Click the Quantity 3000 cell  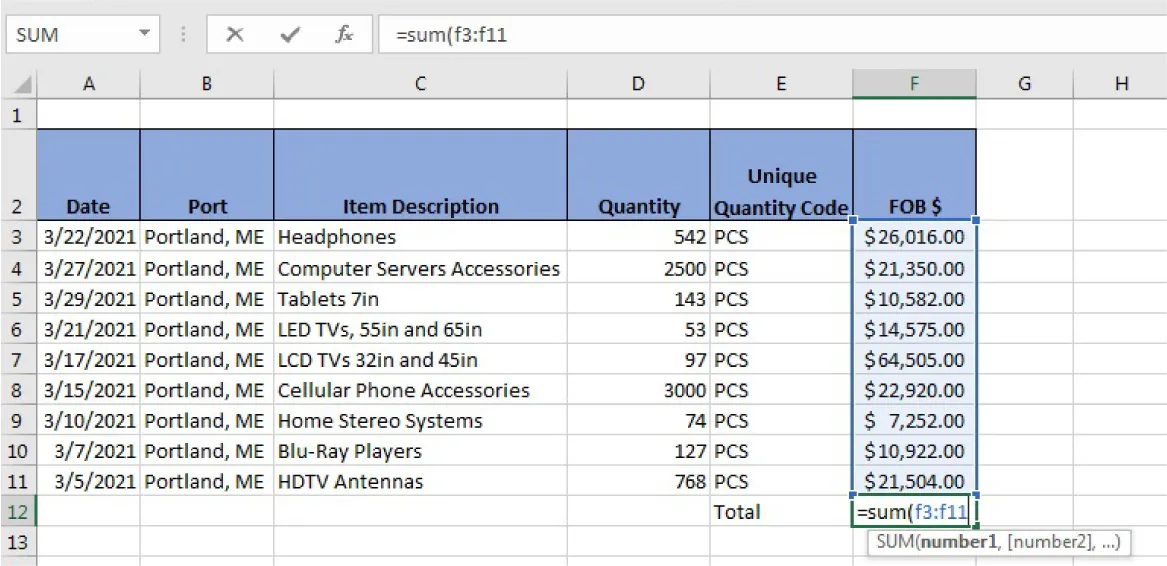[x=638, y=390]
